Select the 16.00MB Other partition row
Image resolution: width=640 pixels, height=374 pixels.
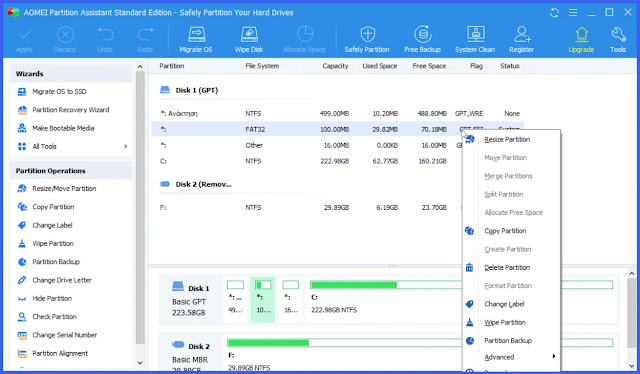point(307,145)
